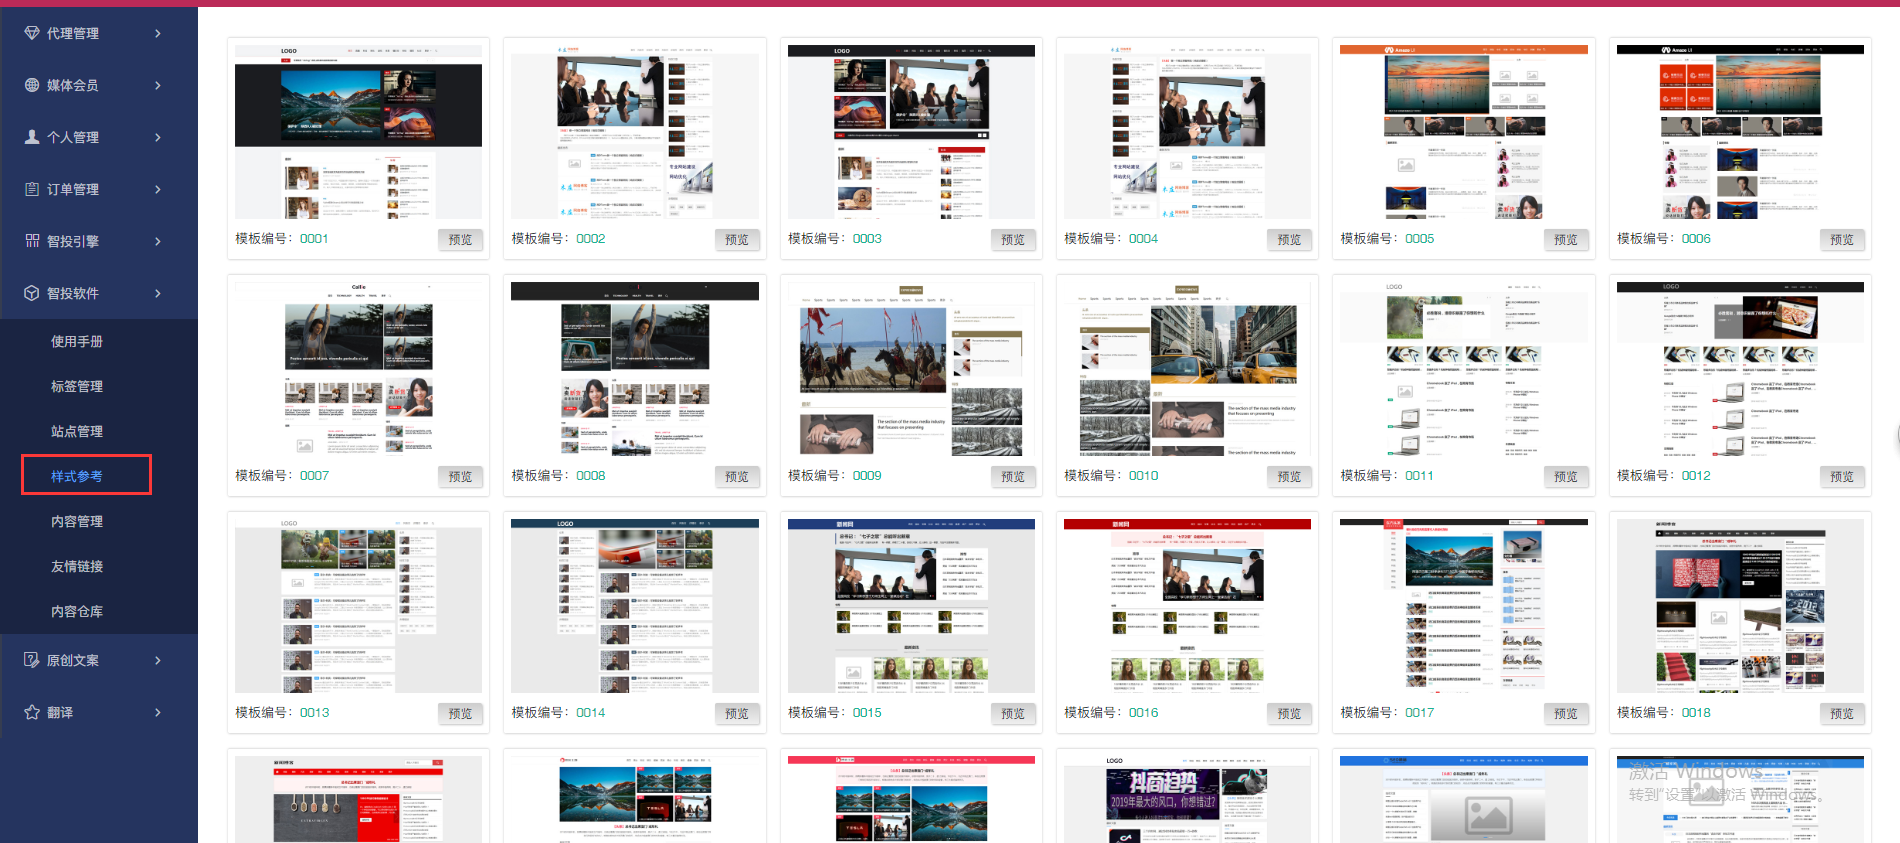Screen dimensions: 1900x843
Task: Click the 个人管理 person icon
Action: click(x=32, y=137)
